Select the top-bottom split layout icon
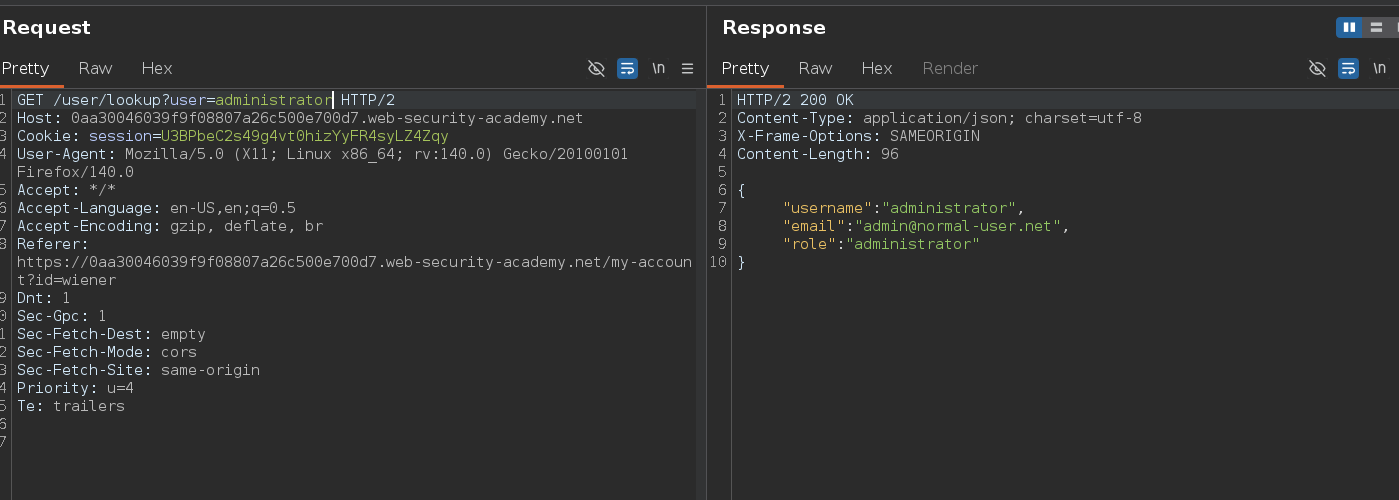1399x500 pixels. click(1376, 27)
